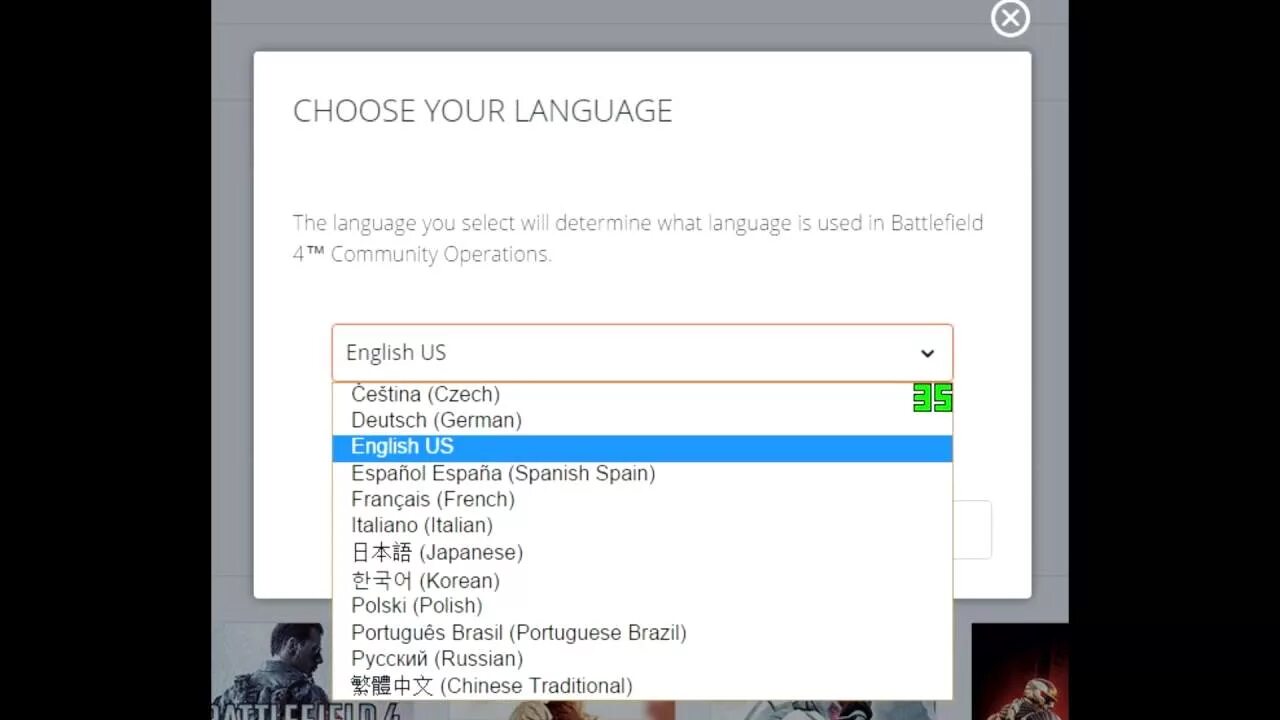Viewport: 1280px width, 720px height.
Task: Select Русский (Russian) option
Action: (642, 659)
